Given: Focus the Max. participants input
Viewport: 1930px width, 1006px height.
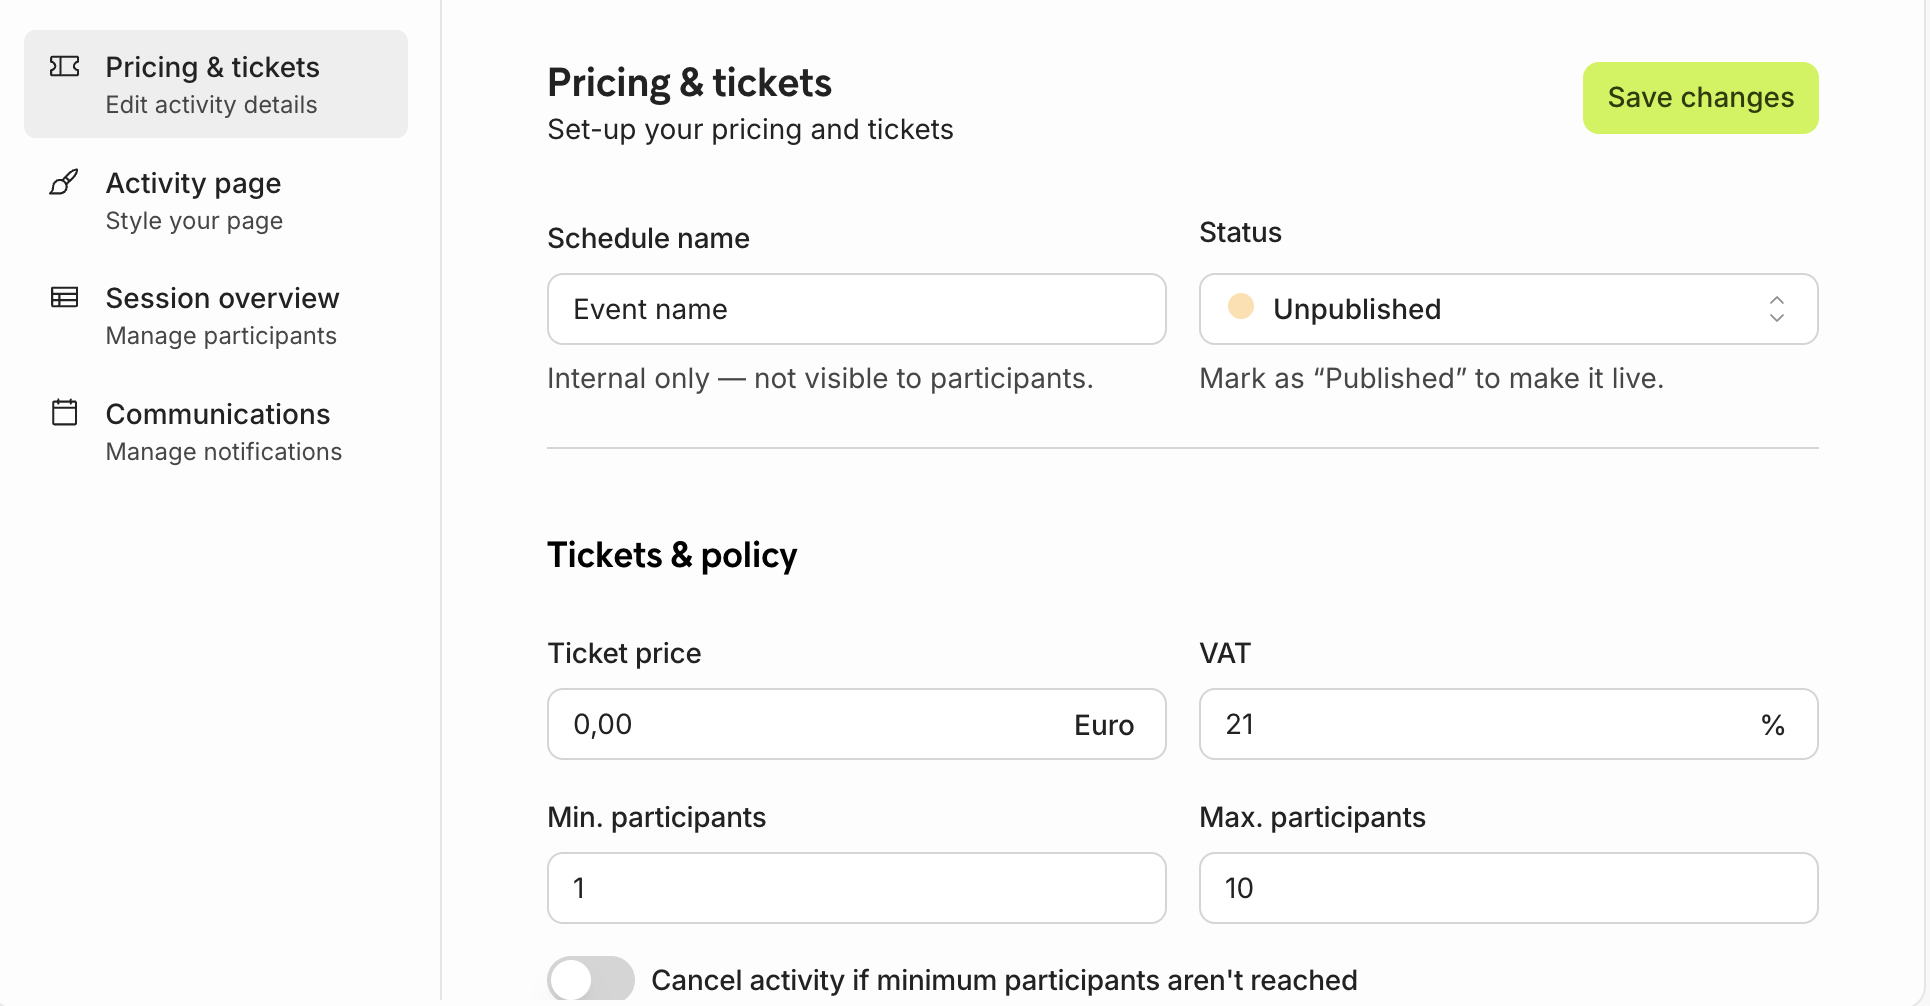Looking at the screenshot, I should point(1508,888).
